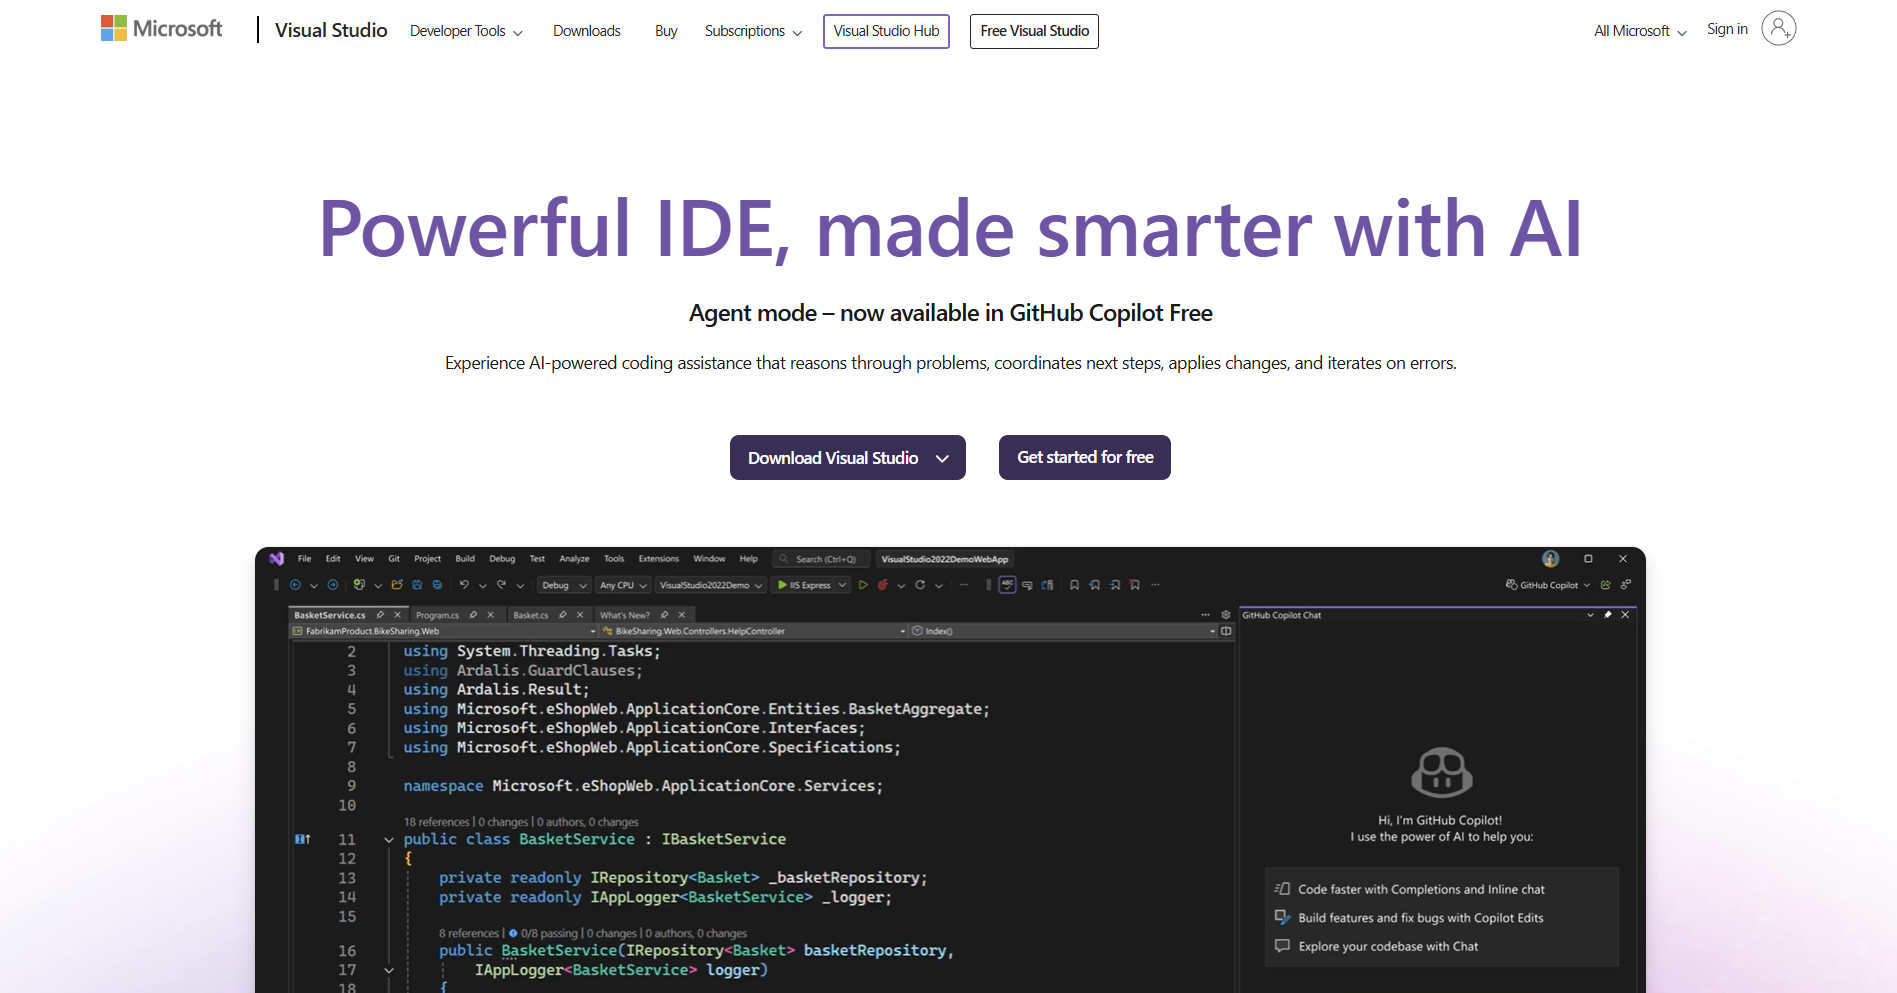Viewport: 1897px width, 993px height.
Task: Close the Program.cs tab
Action: click(490, 615)
